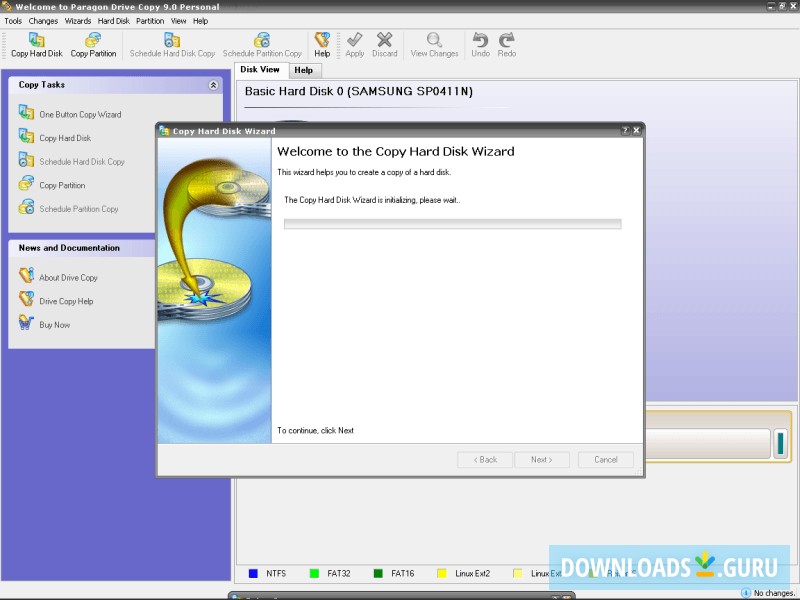Open About Drive Copy in sidebar
This screenshot has width=800, height=600.
68,277
